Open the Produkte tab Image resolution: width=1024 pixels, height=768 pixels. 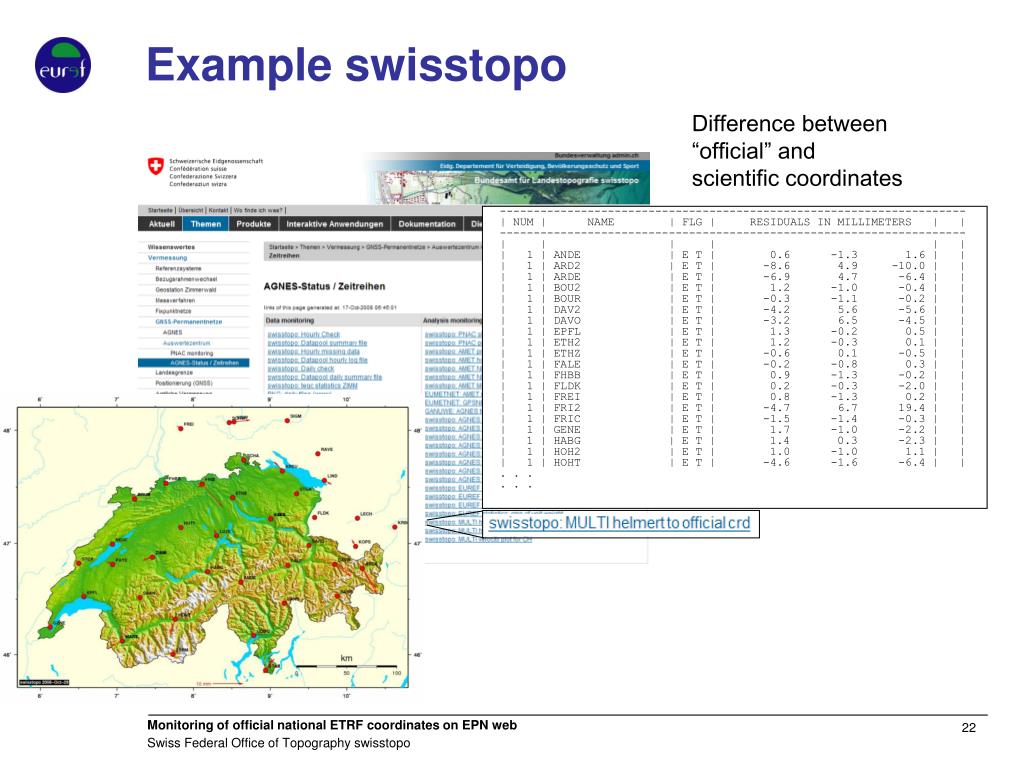pyautogui.click(x=253, y=224)
